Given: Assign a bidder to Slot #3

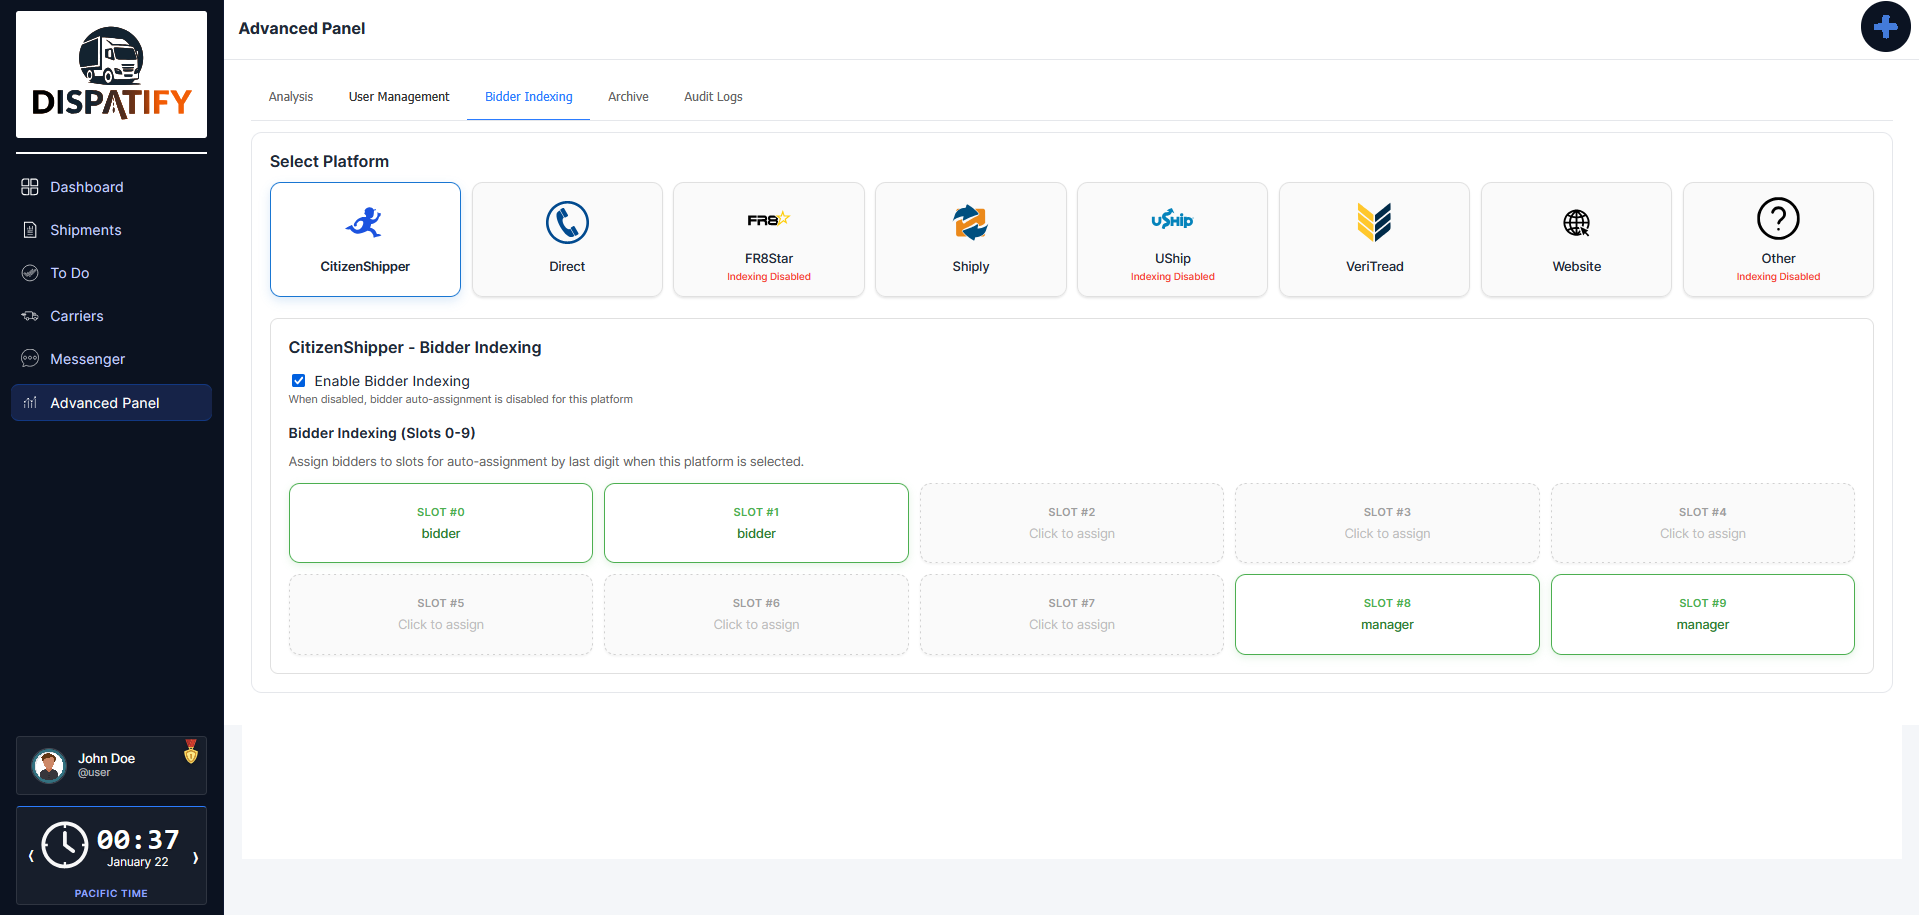Looking at the screenshot, I should tap(1387, 523).
